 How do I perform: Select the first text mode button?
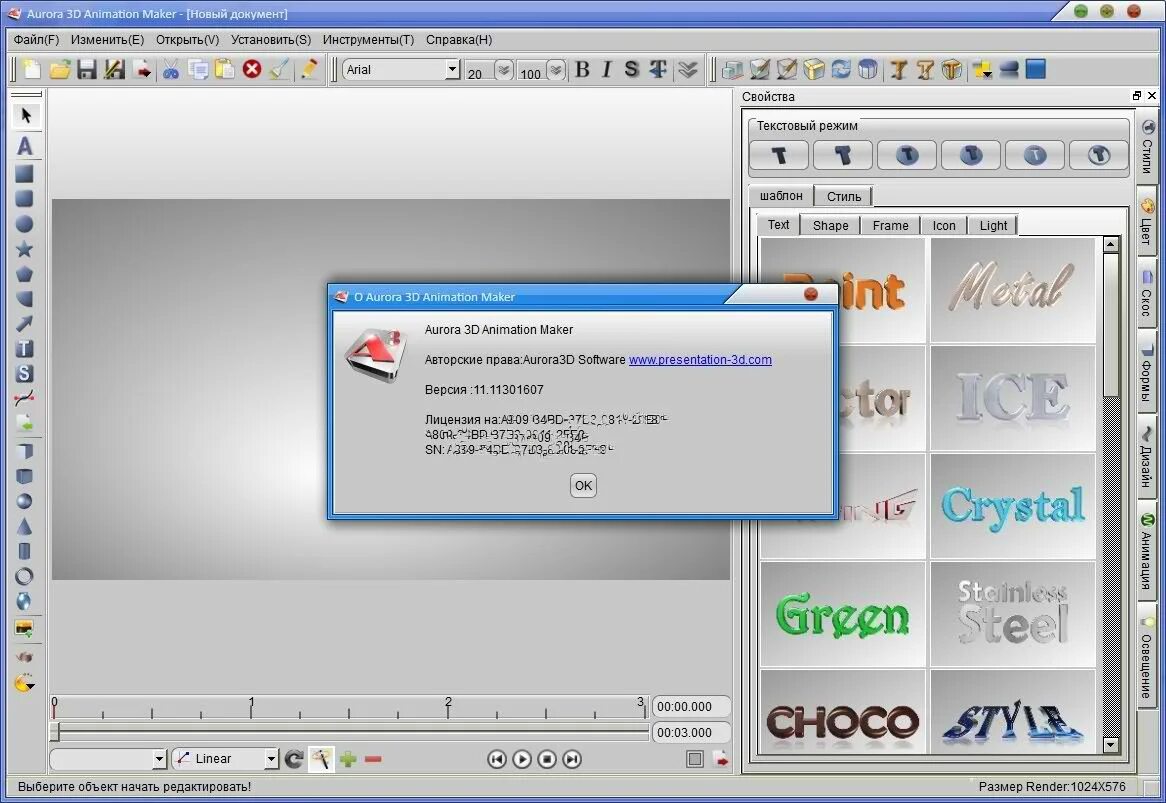[779, 155]
